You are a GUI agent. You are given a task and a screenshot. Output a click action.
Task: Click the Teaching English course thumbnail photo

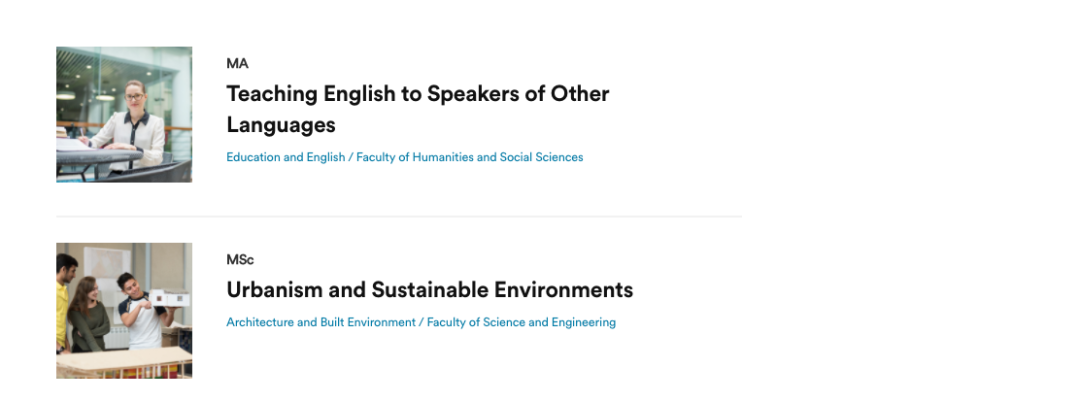click(124, 114)
